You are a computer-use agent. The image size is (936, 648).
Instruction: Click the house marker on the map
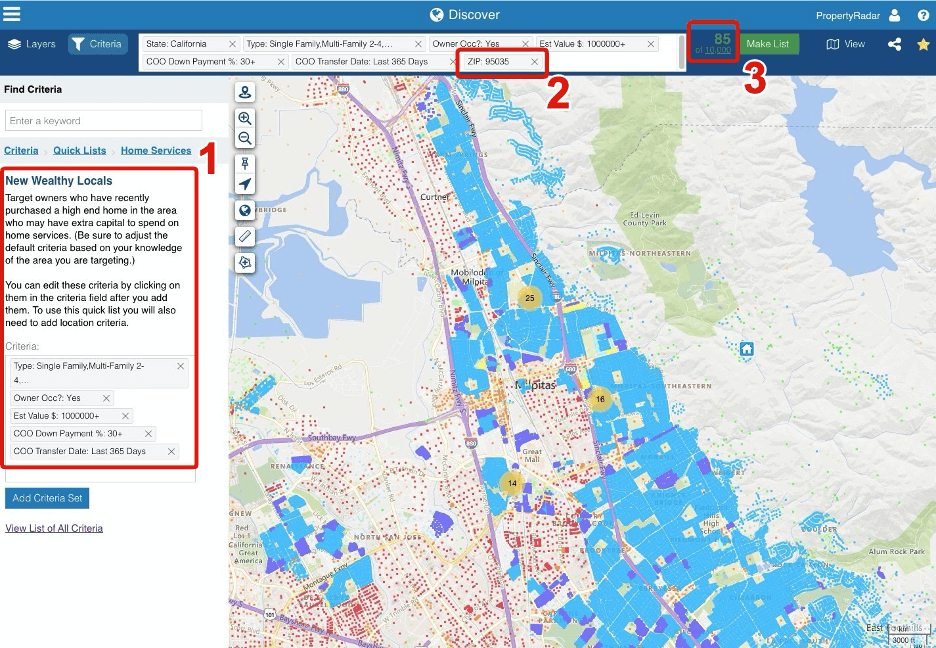point(747,348)
